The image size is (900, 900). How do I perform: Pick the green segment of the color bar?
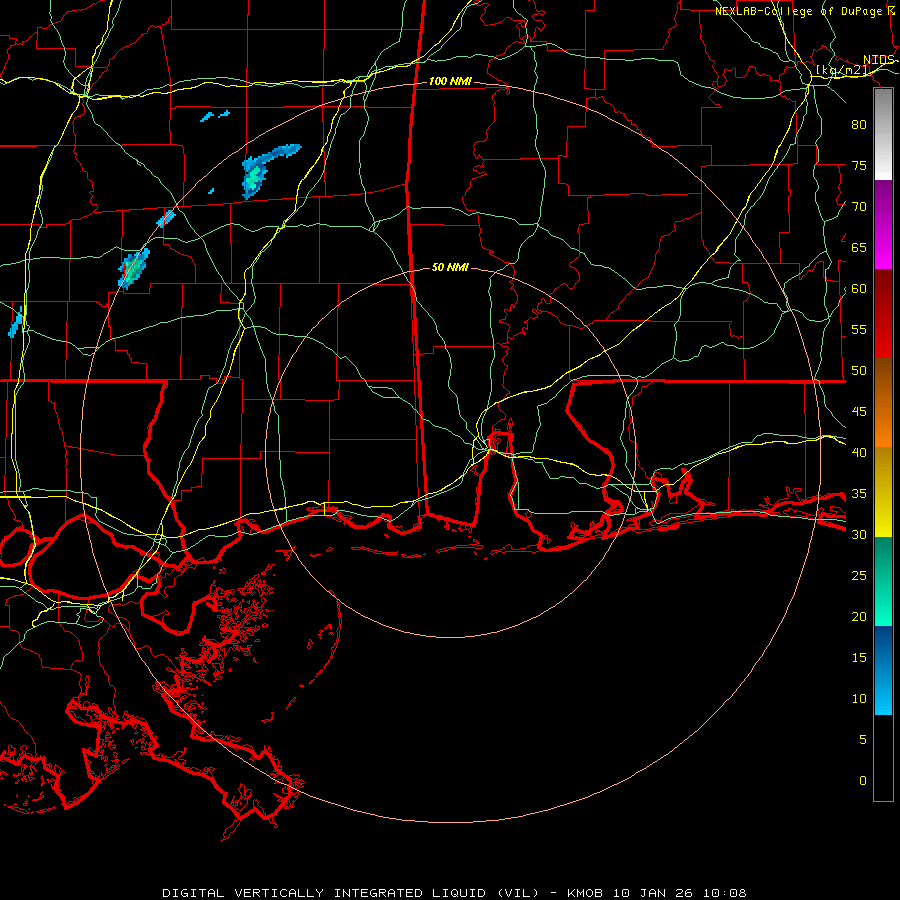[x=883, y=581]
